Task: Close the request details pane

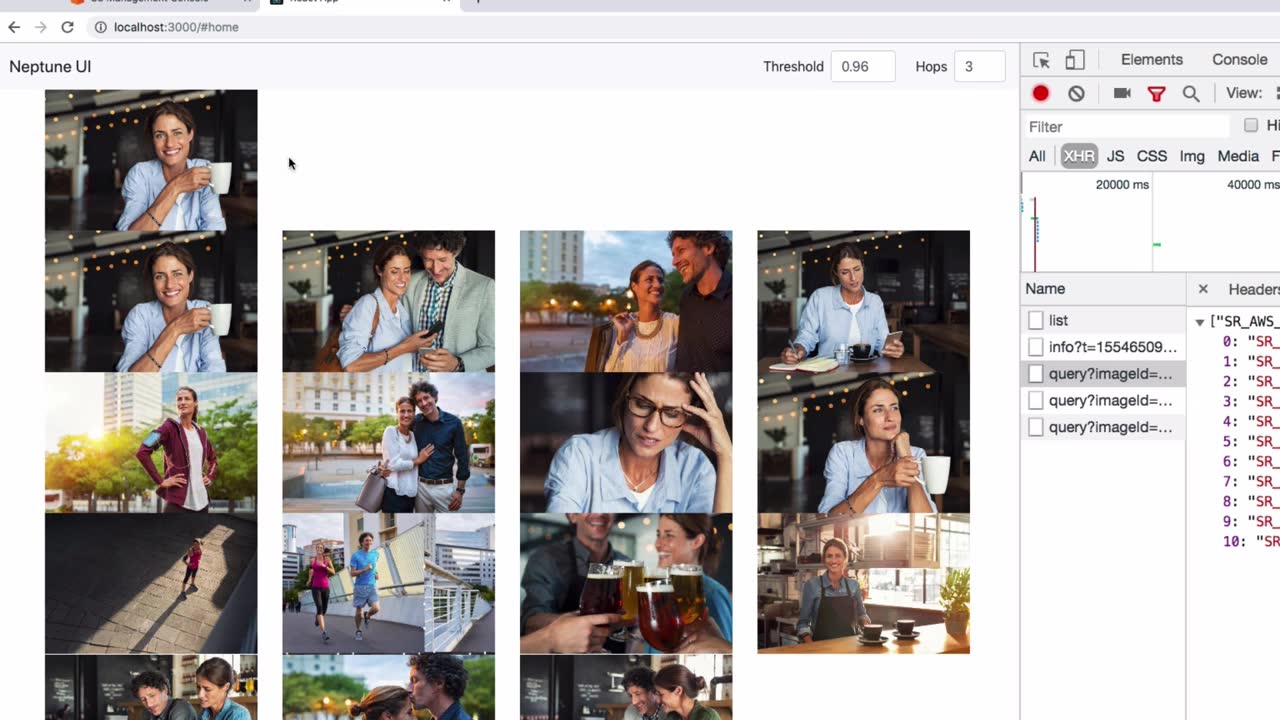Action: 1203,289
